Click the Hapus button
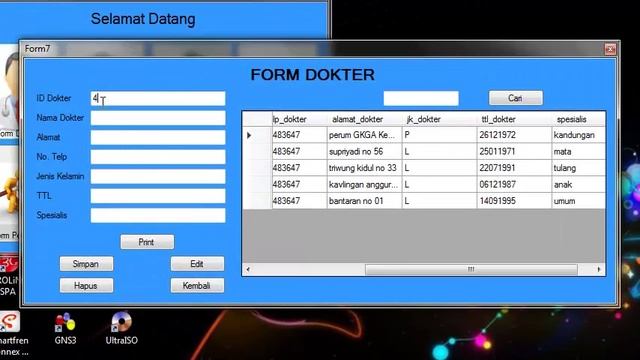 coord(86,285)
